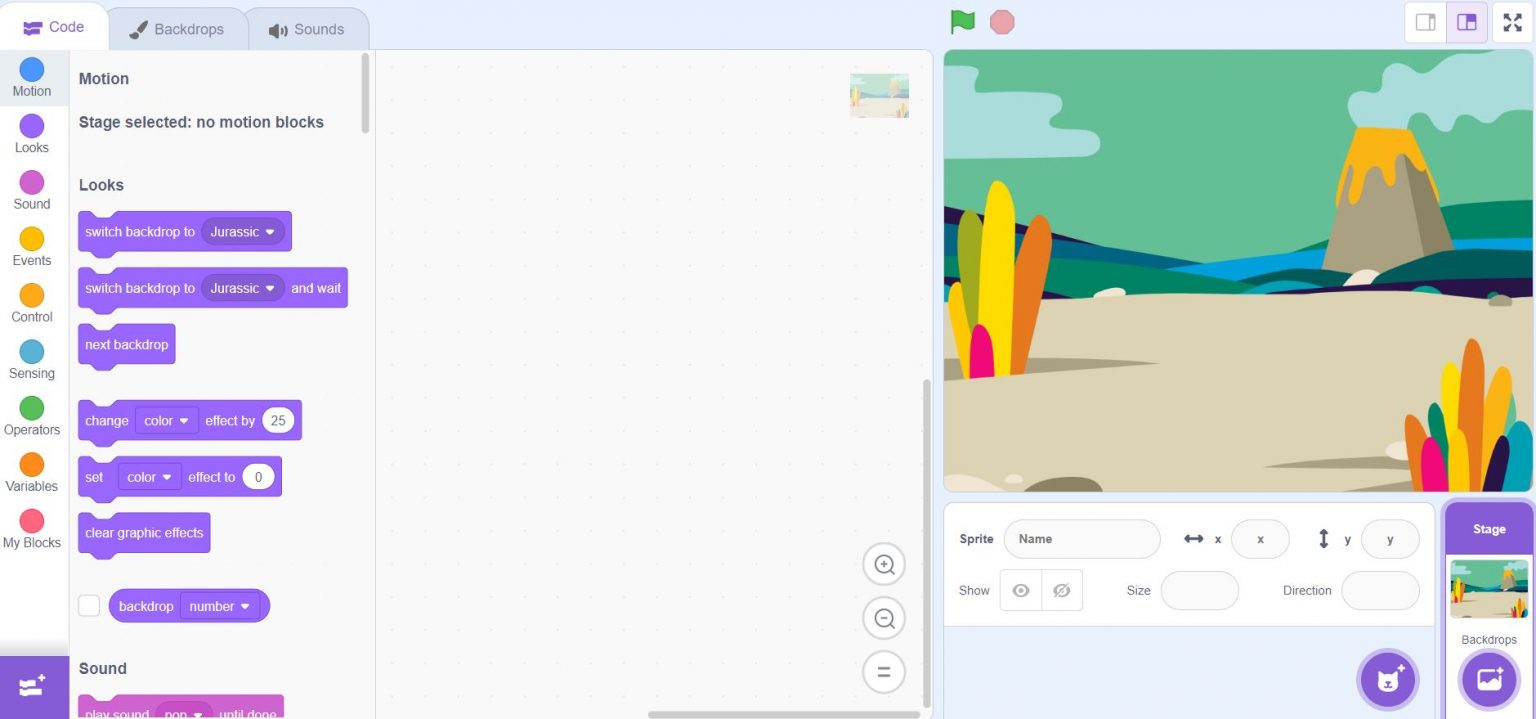Toggle the hide sprite crossed-eye icon
Viewport: 1536px width, 719px height.
coord(1061,590)
